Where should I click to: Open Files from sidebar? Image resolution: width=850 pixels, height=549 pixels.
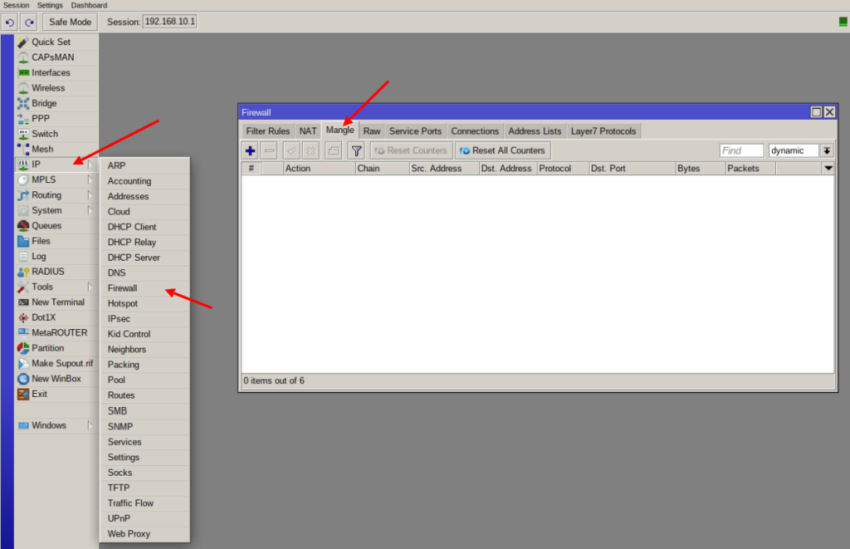pyautogui.click(x=56, y=241)
